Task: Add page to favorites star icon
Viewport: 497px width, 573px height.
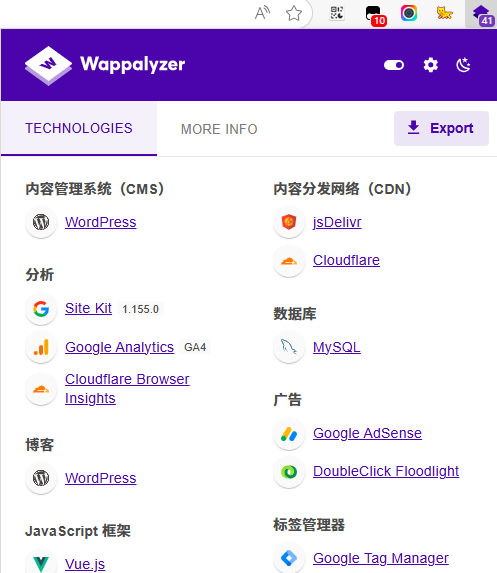Action: (x=294, y=14)
